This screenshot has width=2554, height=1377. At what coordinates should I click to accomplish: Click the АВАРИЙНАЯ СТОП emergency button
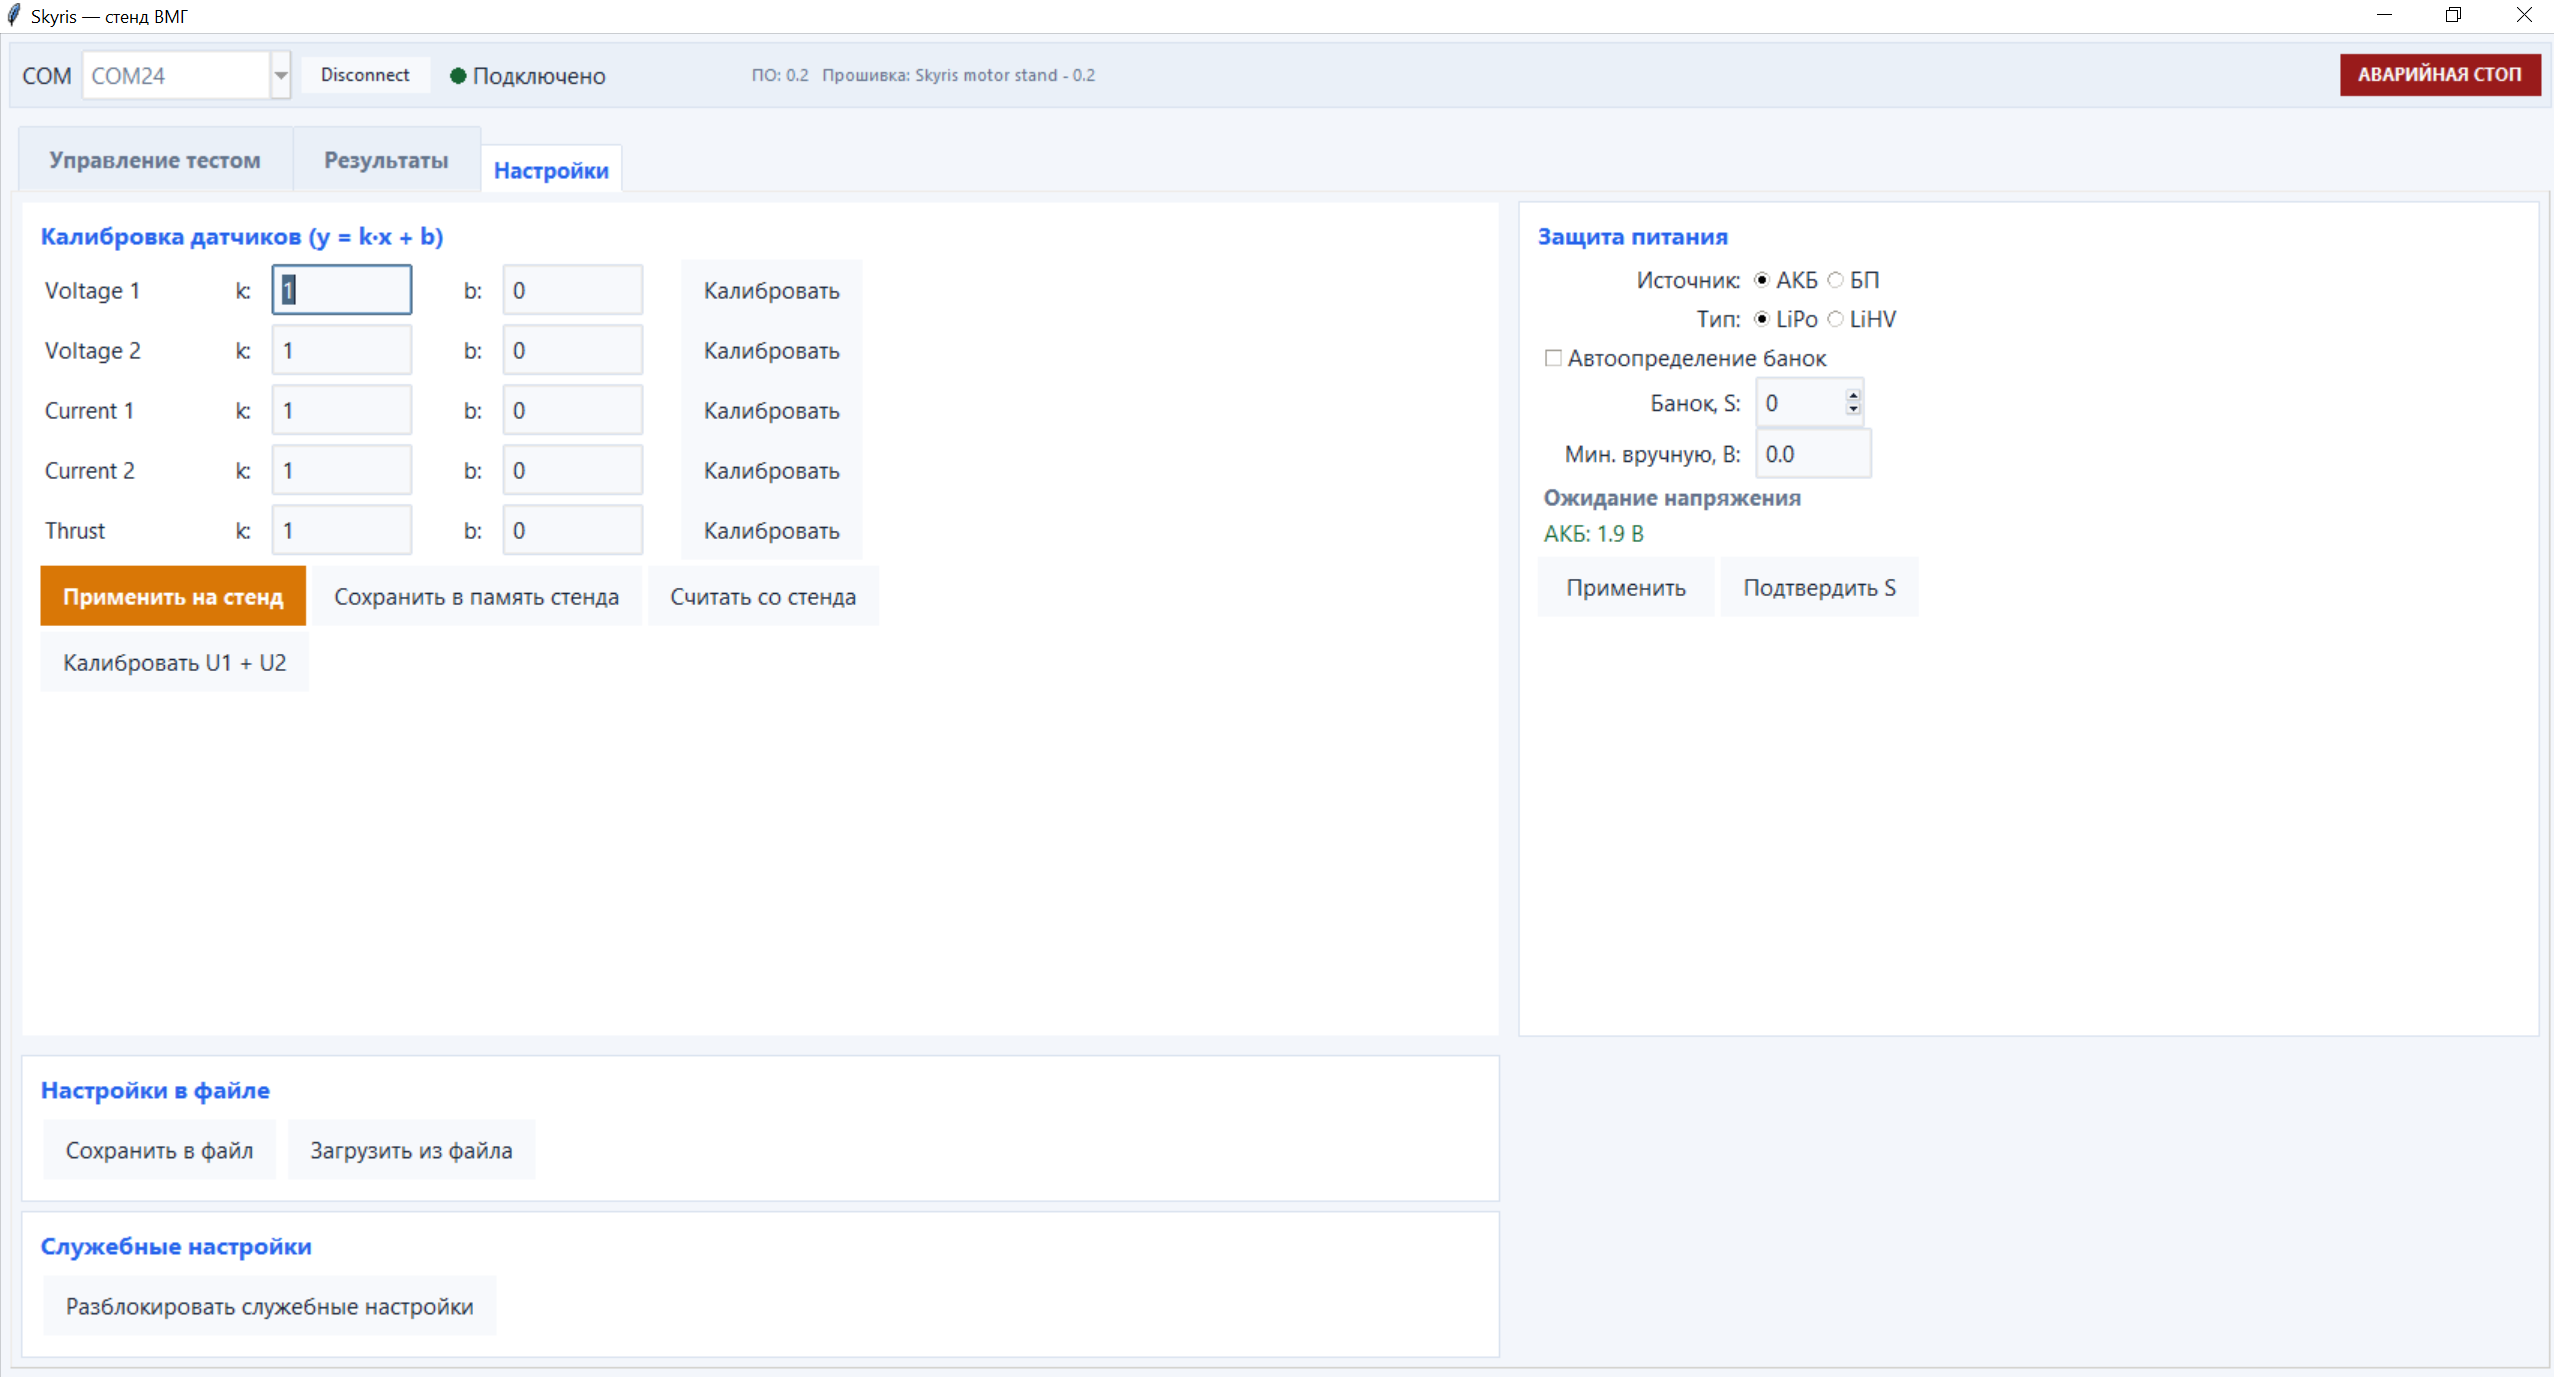coord(2440,75)
